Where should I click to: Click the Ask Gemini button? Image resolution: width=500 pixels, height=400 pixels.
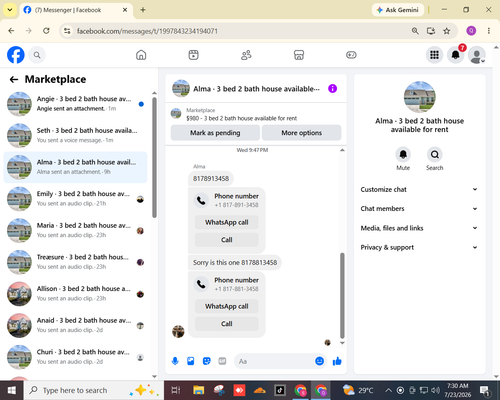[398, 10]
